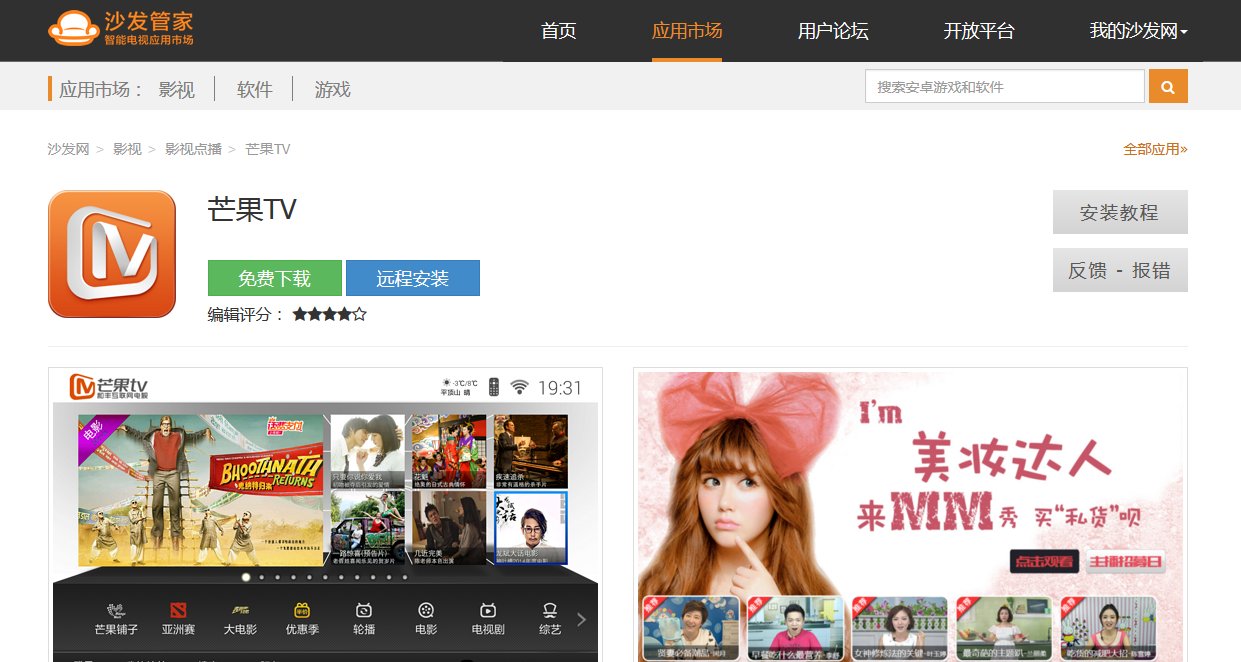Click the 反馈 - 报错 button
Viewport: 1241px width, 662px height.
pos(1120,270)
